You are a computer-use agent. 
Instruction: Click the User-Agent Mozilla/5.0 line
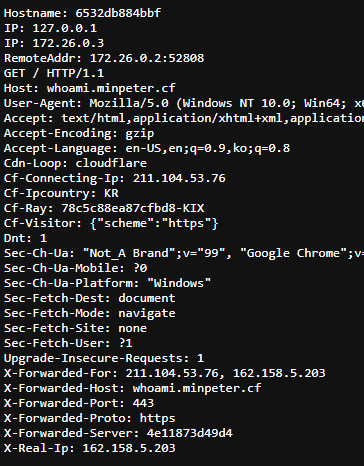(x=184, y=103)
